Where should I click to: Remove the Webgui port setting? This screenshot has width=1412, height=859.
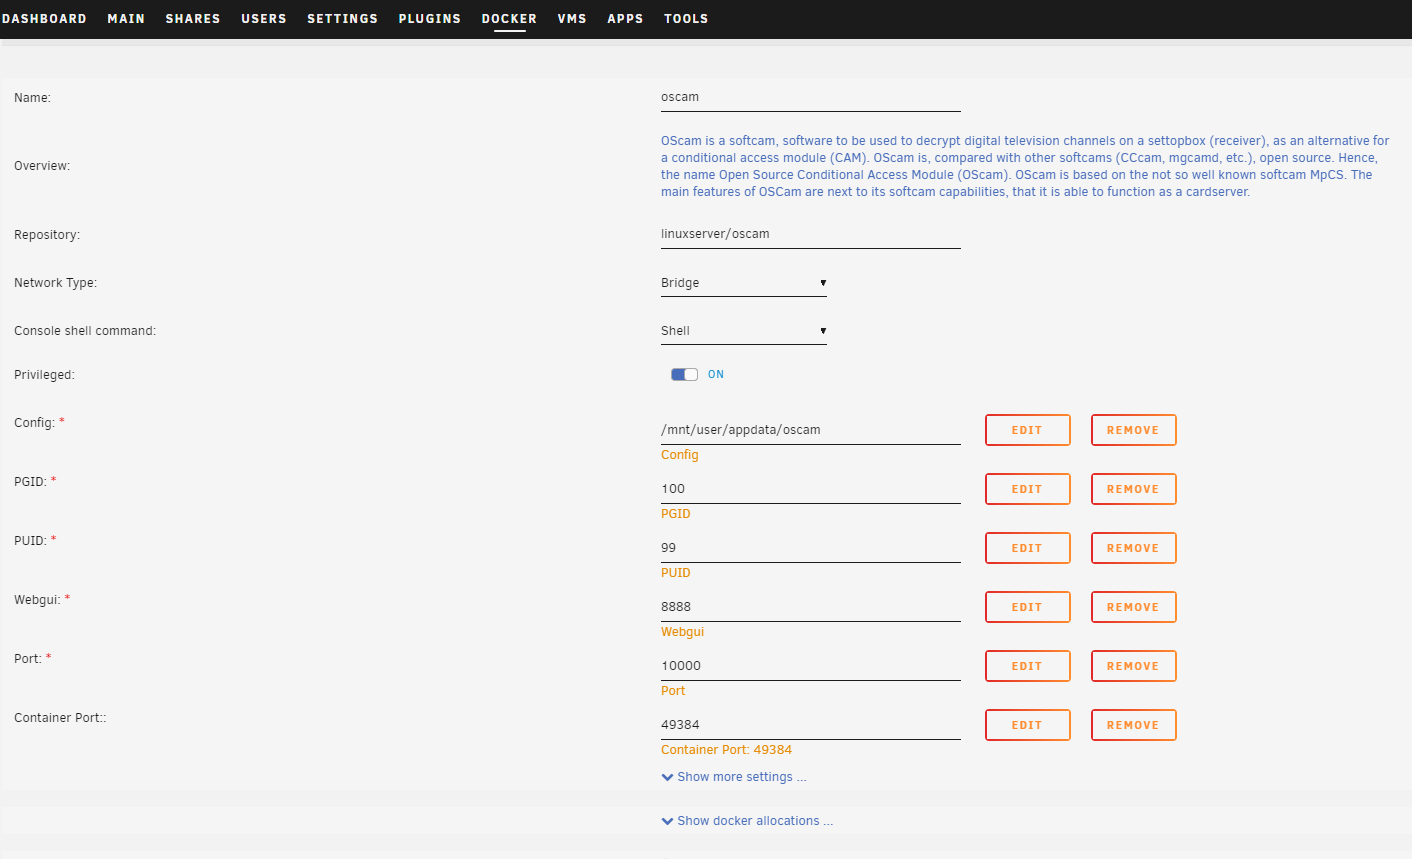pyautogui.click(x=1133, y=608)
